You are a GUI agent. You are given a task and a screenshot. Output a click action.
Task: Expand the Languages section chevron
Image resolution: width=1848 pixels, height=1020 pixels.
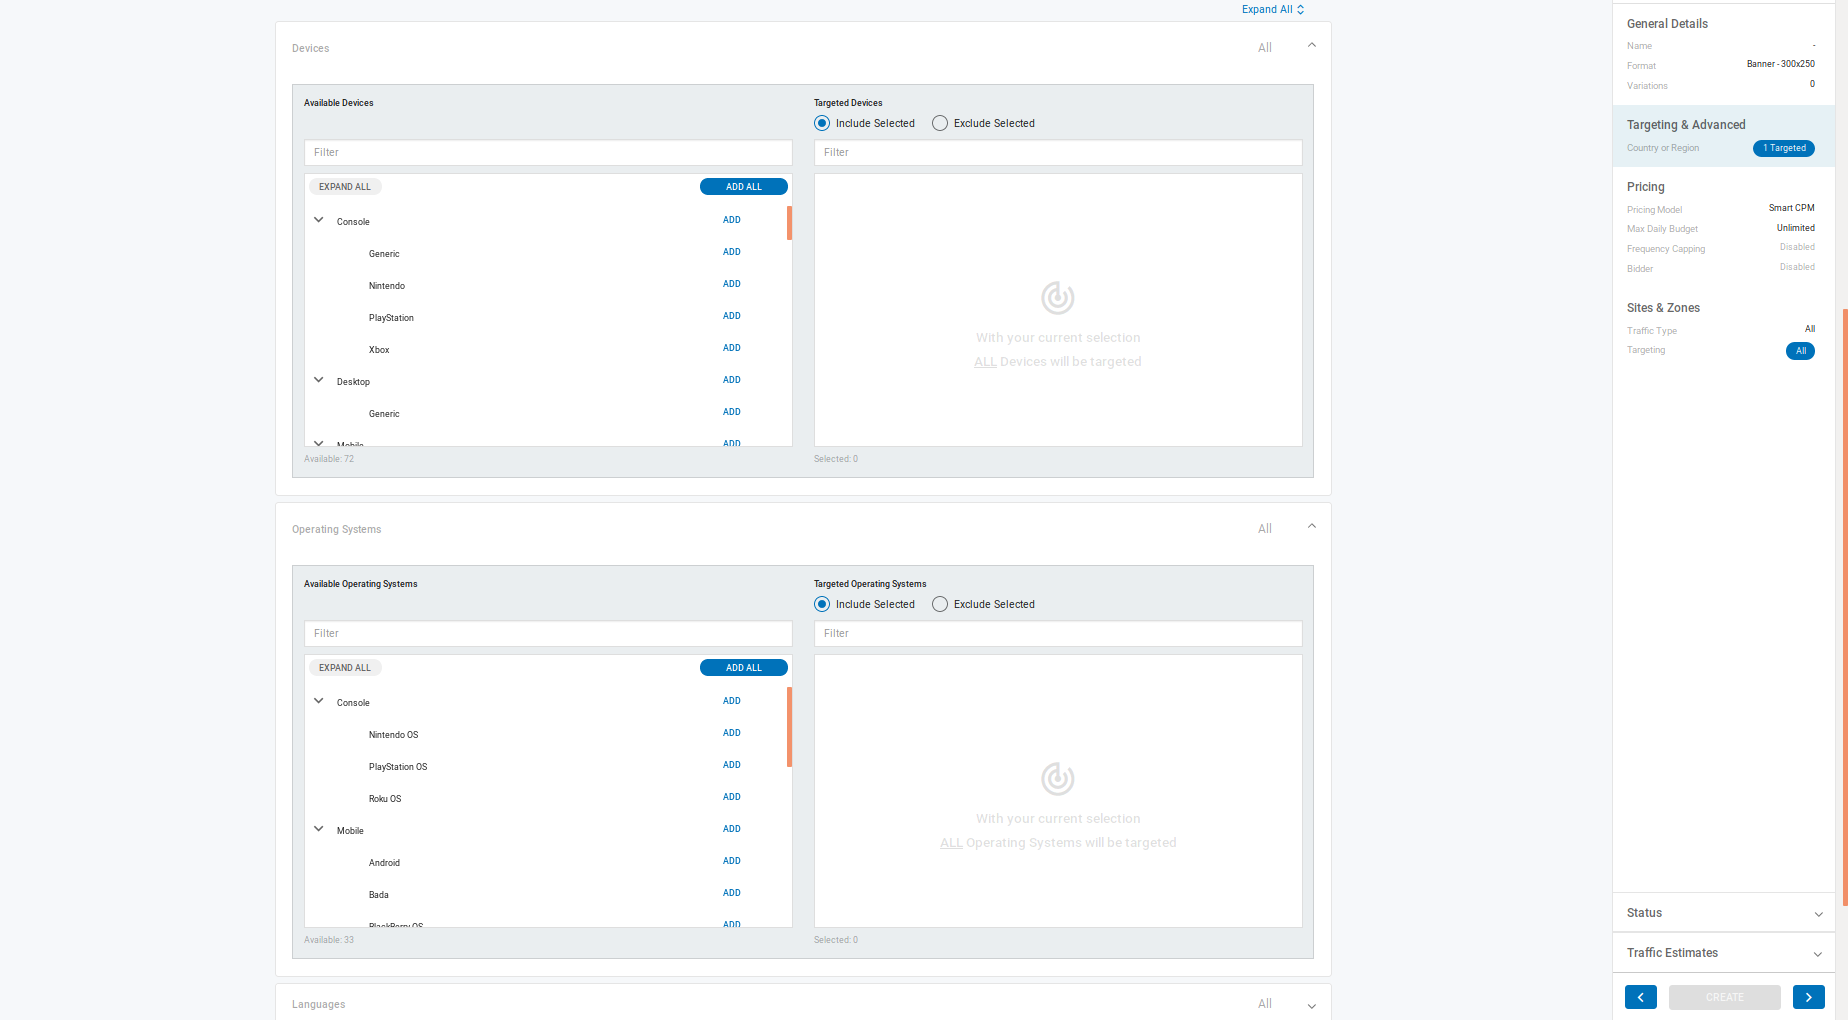pos(1311,1006)
